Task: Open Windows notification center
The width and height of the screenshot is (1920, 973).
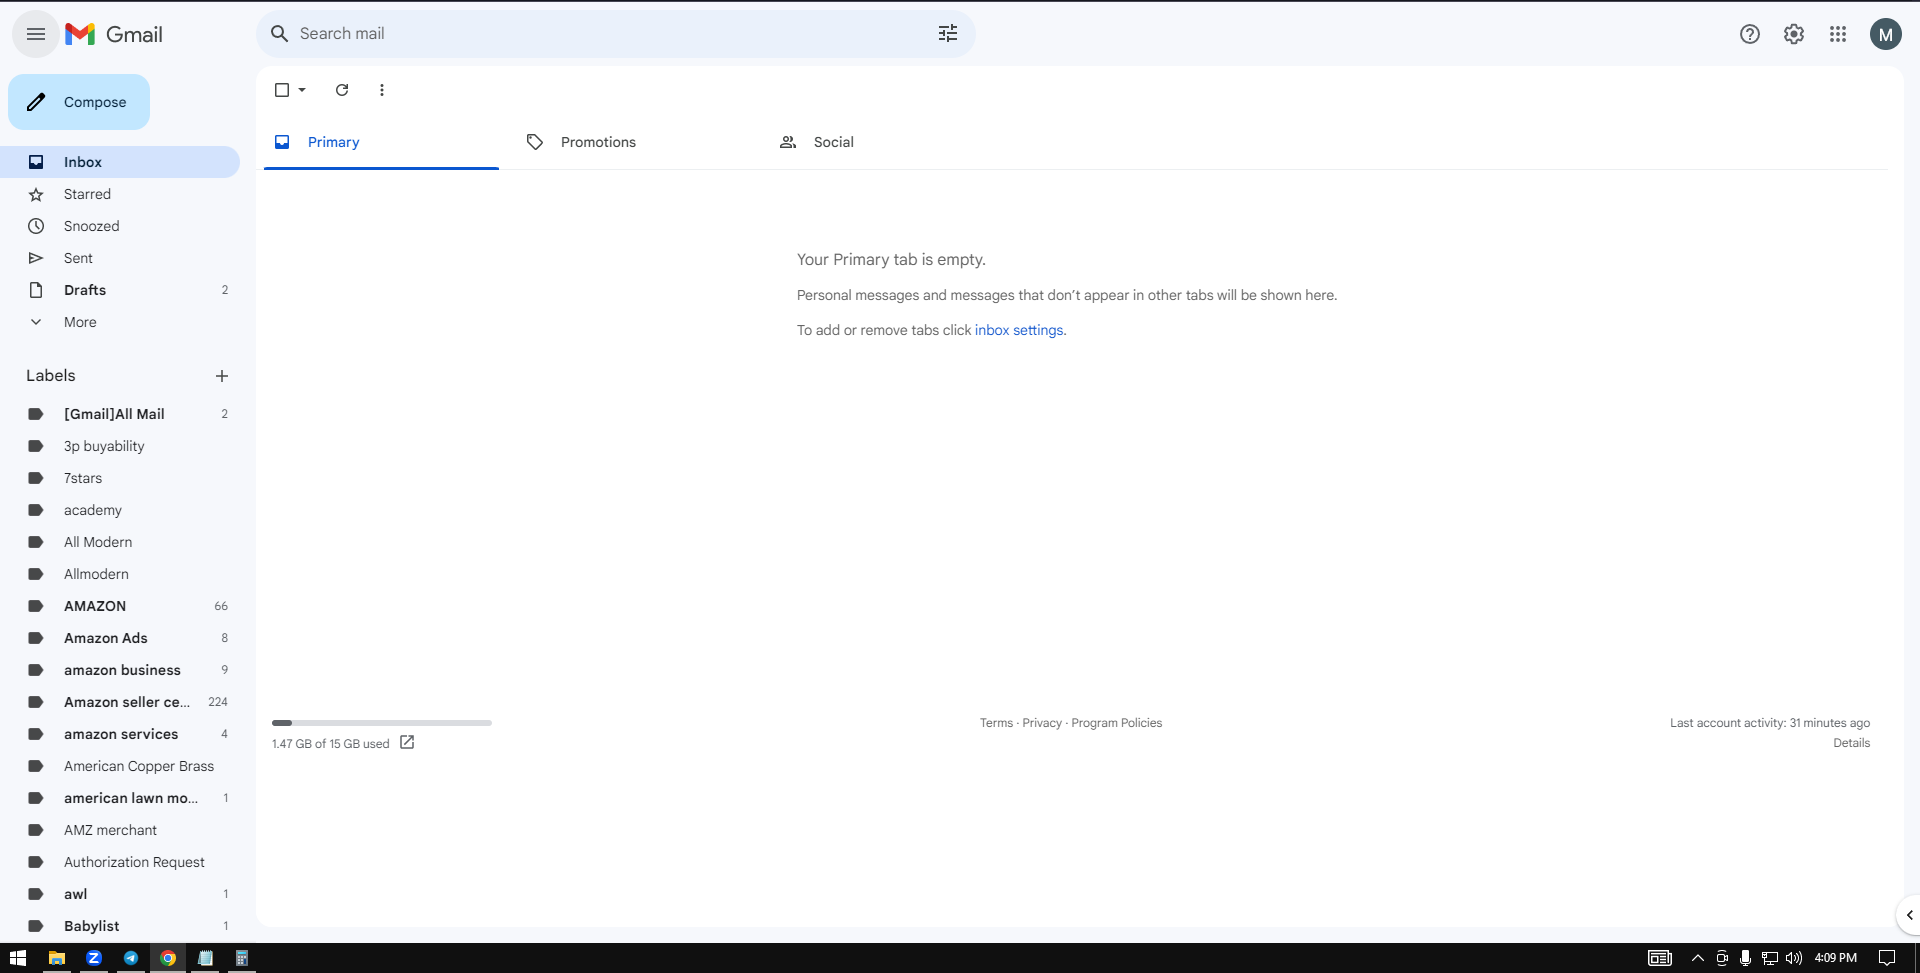Action: click(1887, 958)
